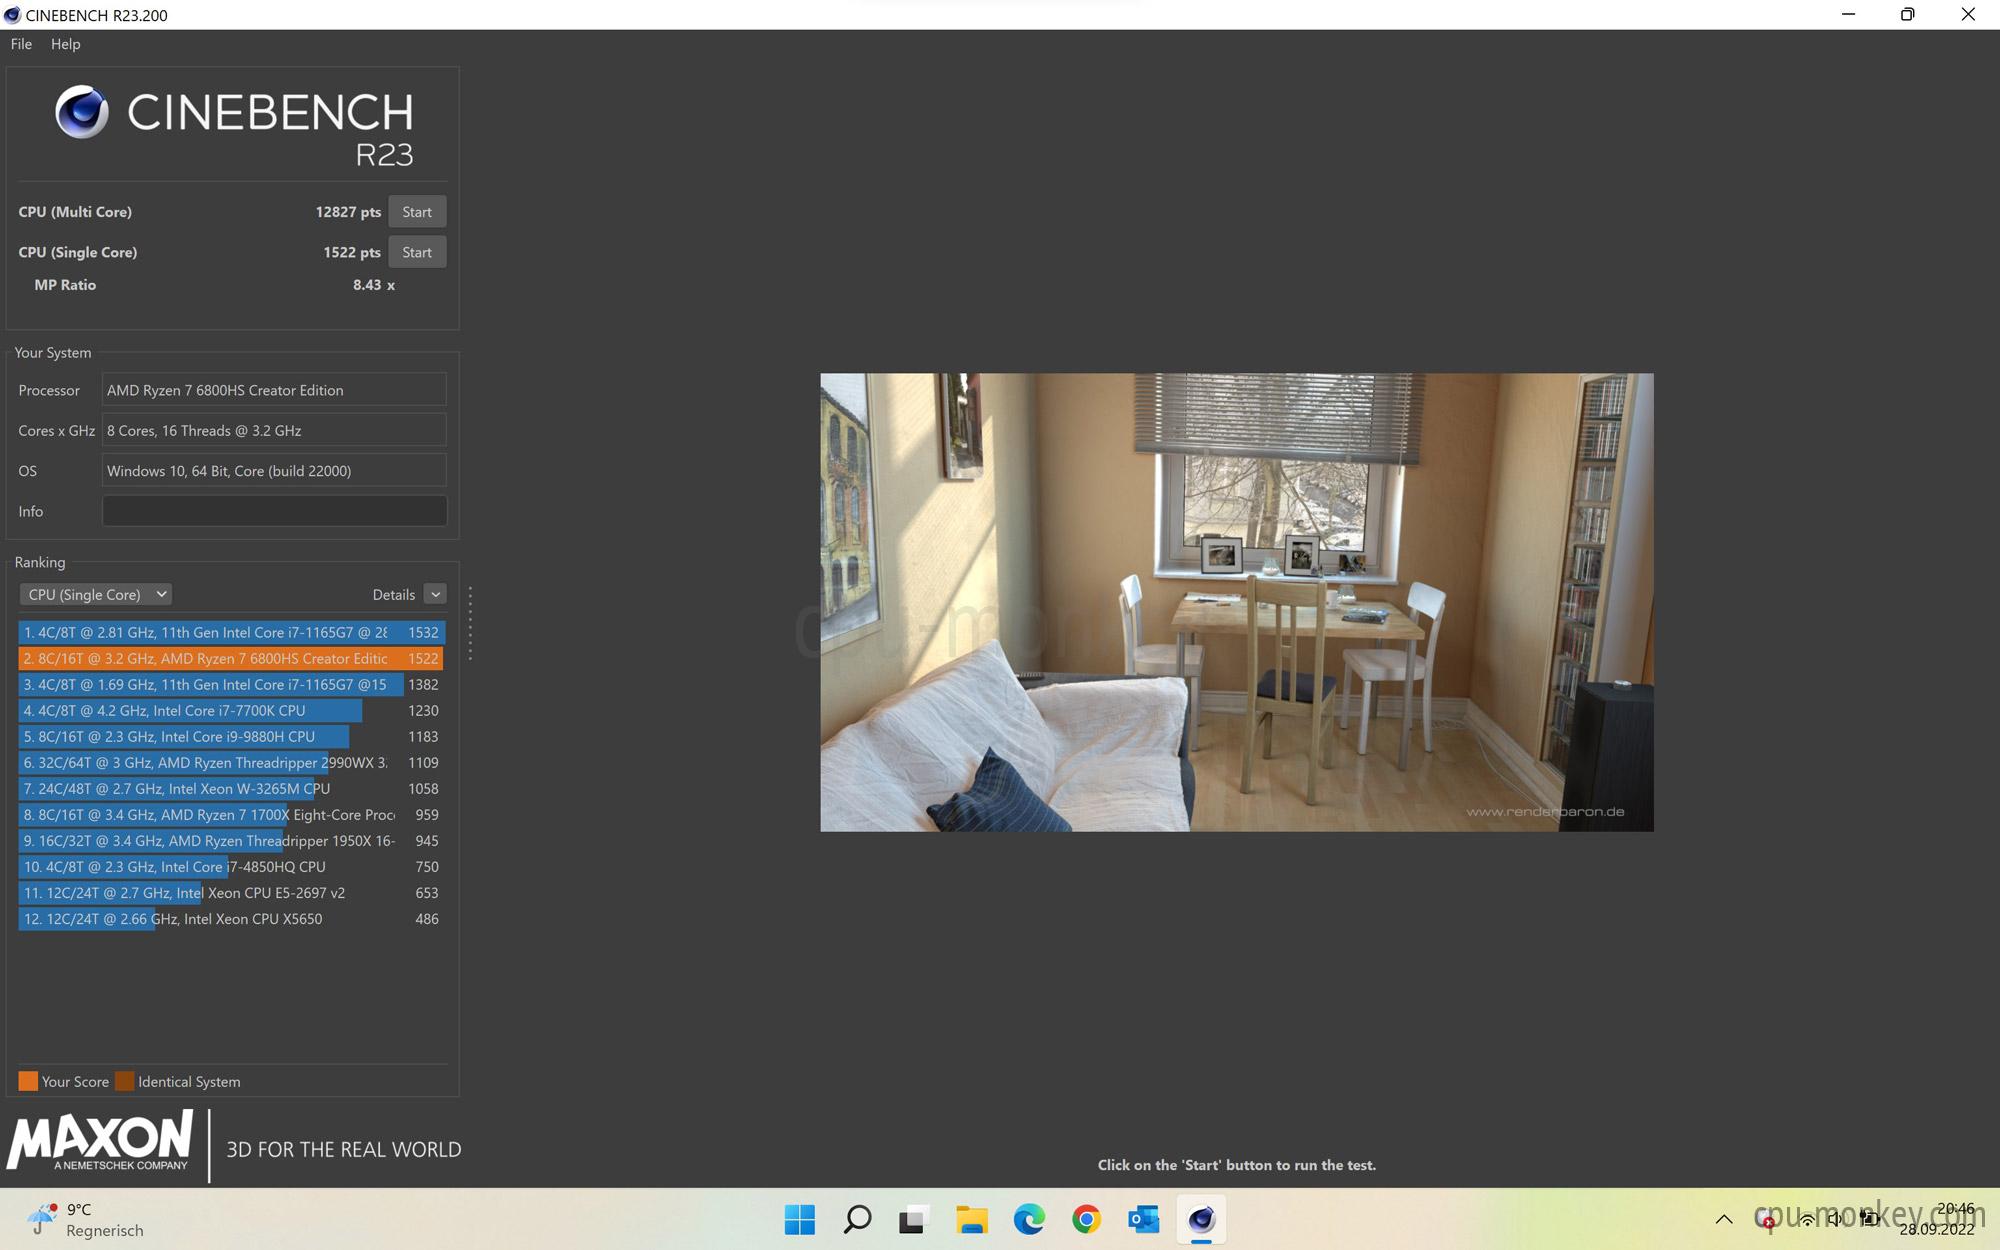2000x1250 pixels.
Task: Click the Your Score orange legend swatch
Action: point(28,1081)
